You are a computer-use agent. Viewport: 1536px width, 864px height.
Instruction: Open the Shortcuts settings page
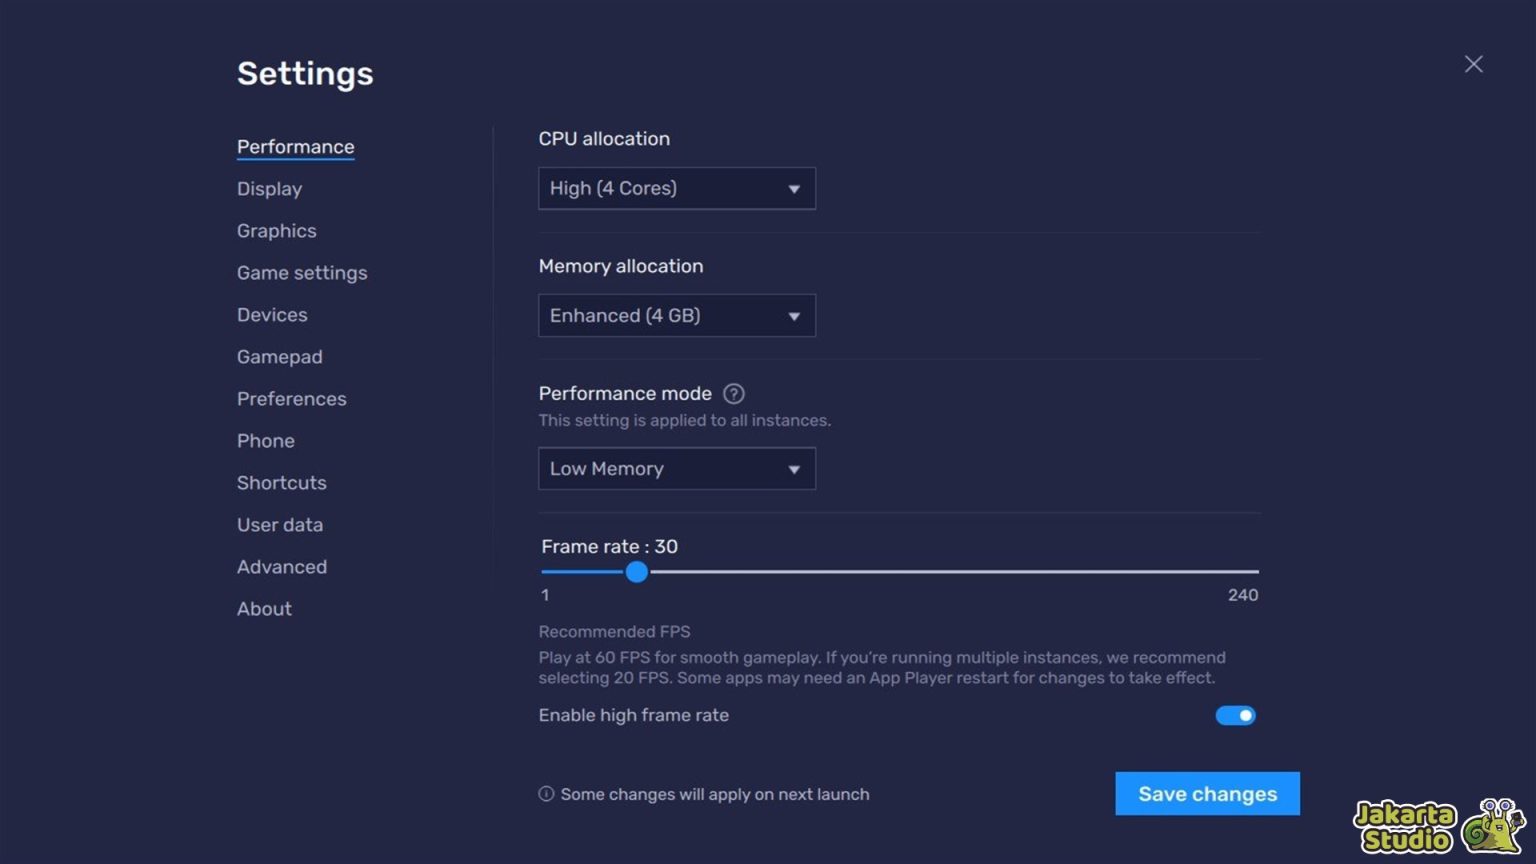click(x=281, y=482)
